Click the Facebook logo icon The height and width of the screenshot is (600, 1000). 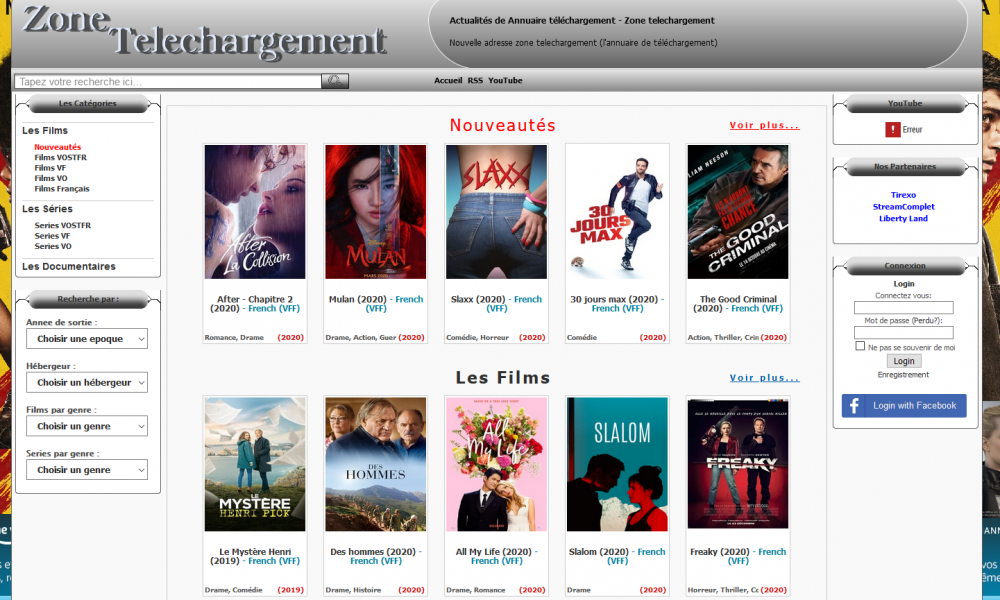855,405
